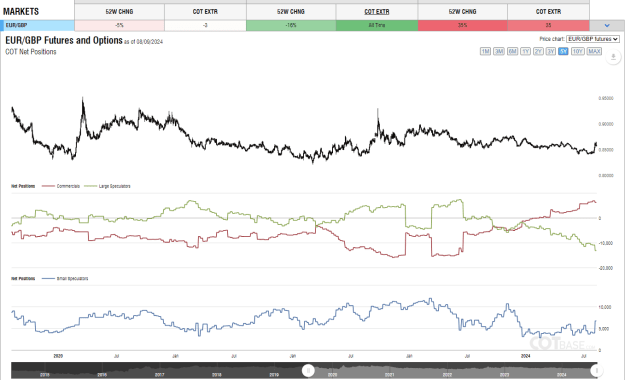Toggle the Small Speculators legend entry
This screenshot has width=625, height=380.
[65, 279]
